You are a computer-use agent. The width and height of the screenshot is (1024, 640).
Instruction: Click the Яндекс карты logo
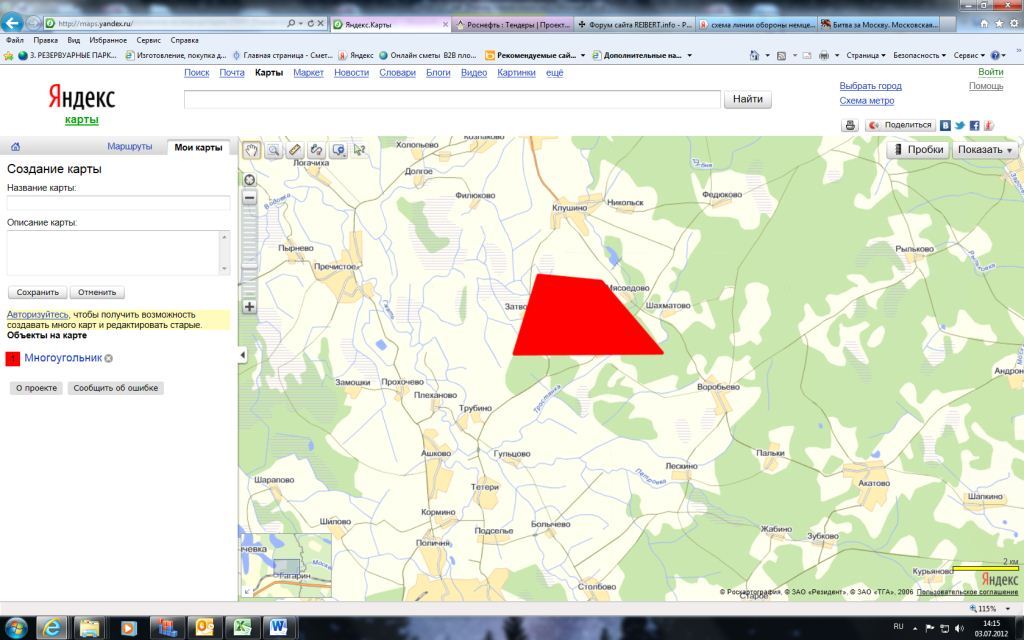[82, 103]
